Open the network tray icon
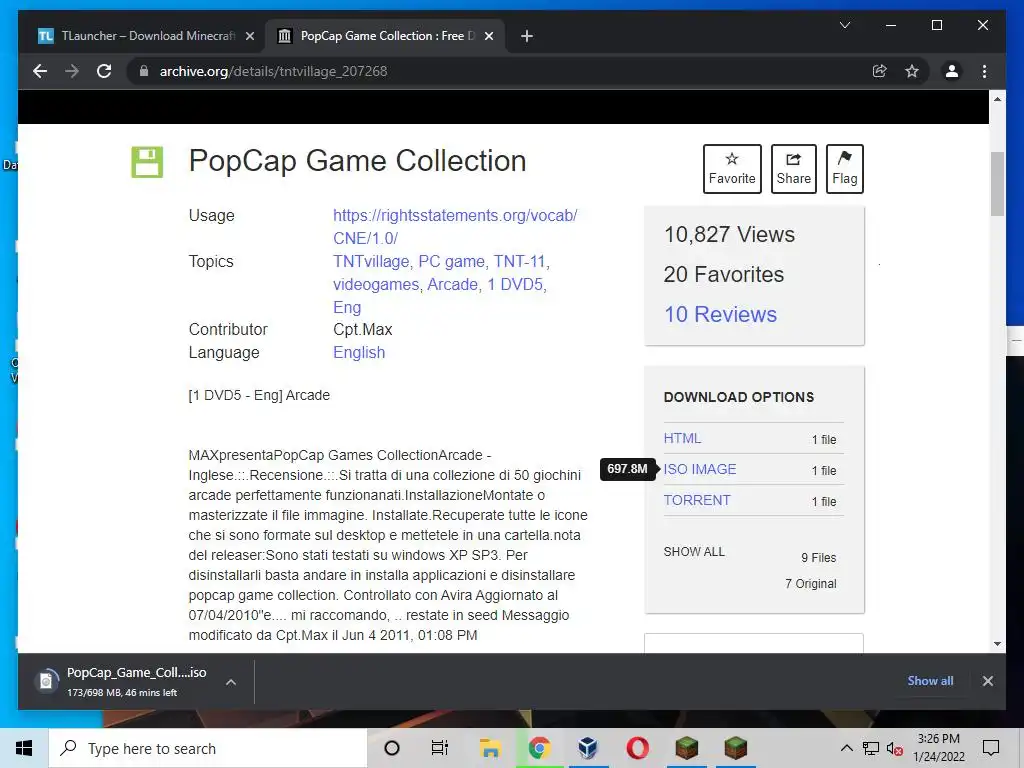This screenshot has height=768, width=1024. click(871, 748)
